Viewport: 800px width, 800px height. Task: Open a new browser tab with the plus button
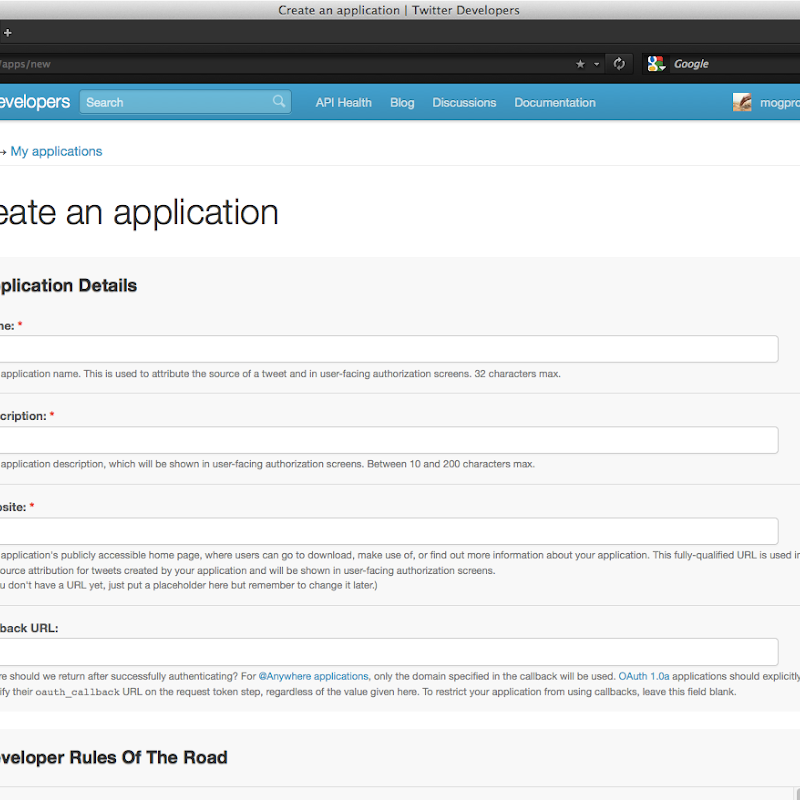(7, 33)
